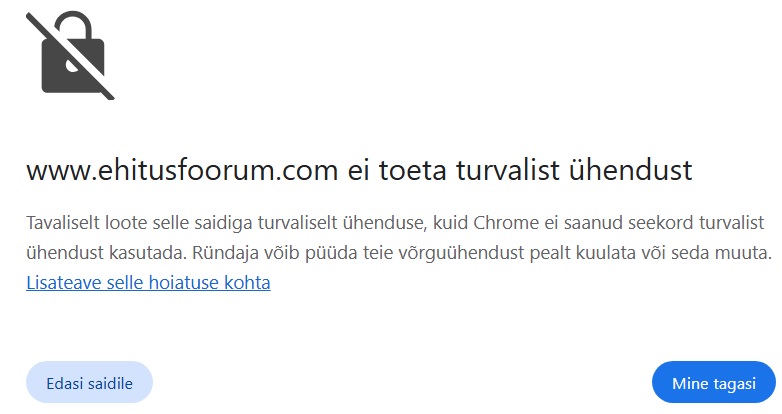
Task: Click the shackle of the padlock icon
Action: click(x=72, y=32)
